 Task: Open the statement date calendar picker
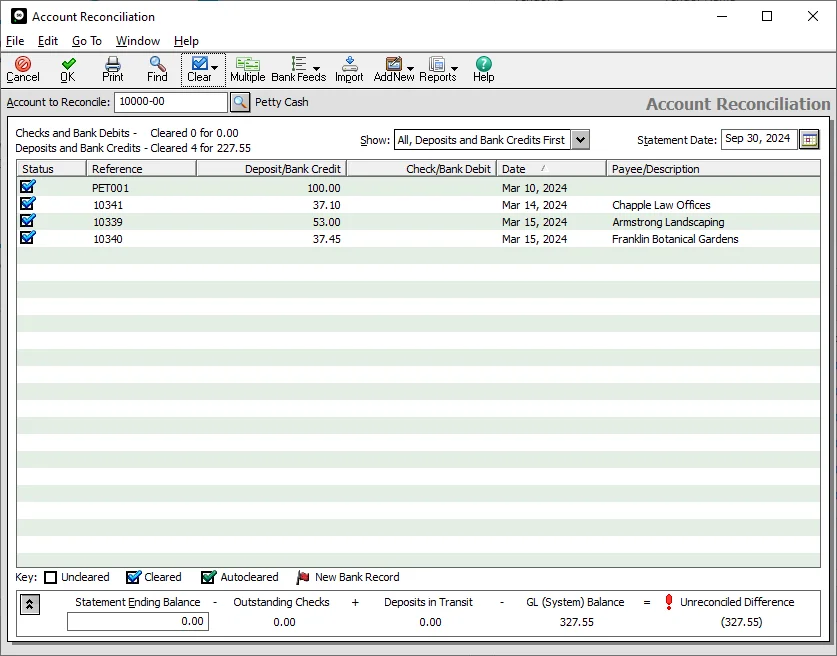pos(809,139)
